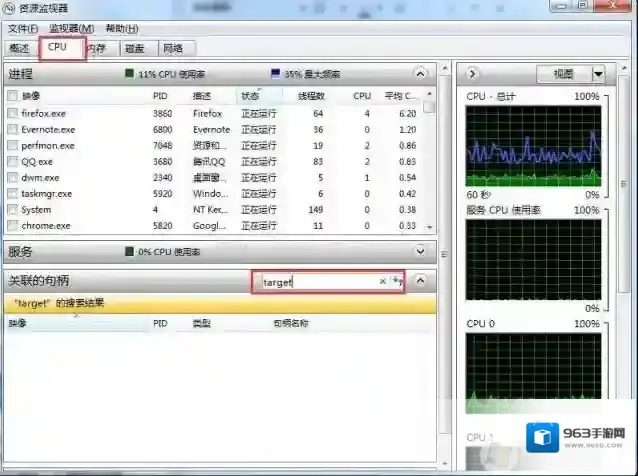Enable the chrome.exe process checkbox
The width and height of the screenshot is (638, 476).
pos(12,226)
